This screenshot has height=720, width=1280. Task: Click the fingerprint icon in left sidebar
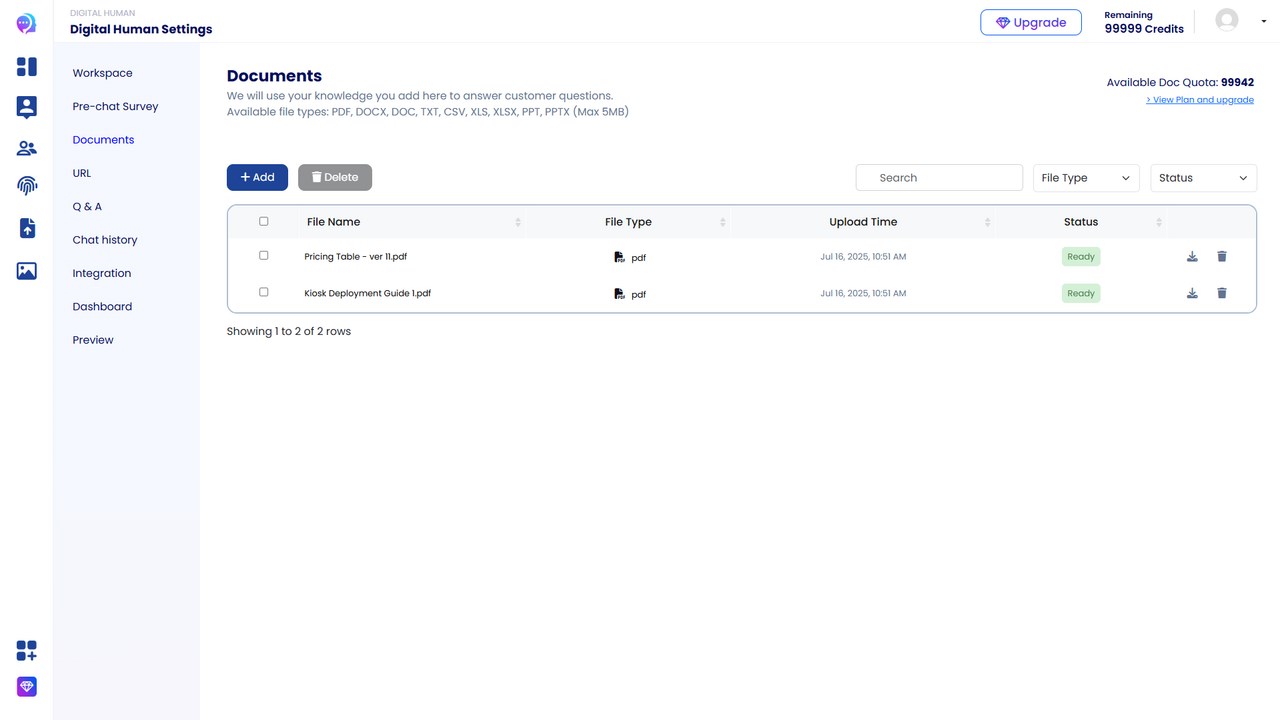point(27,186)
